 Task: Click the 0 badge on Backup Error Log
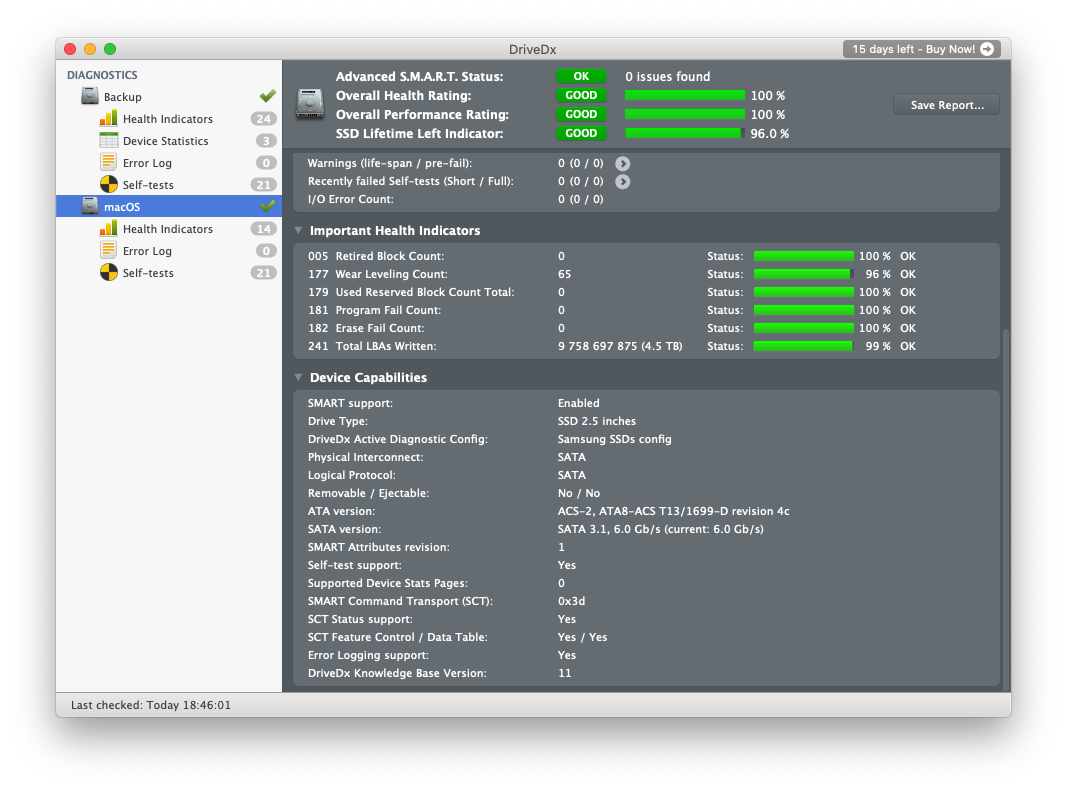point(266,163)
